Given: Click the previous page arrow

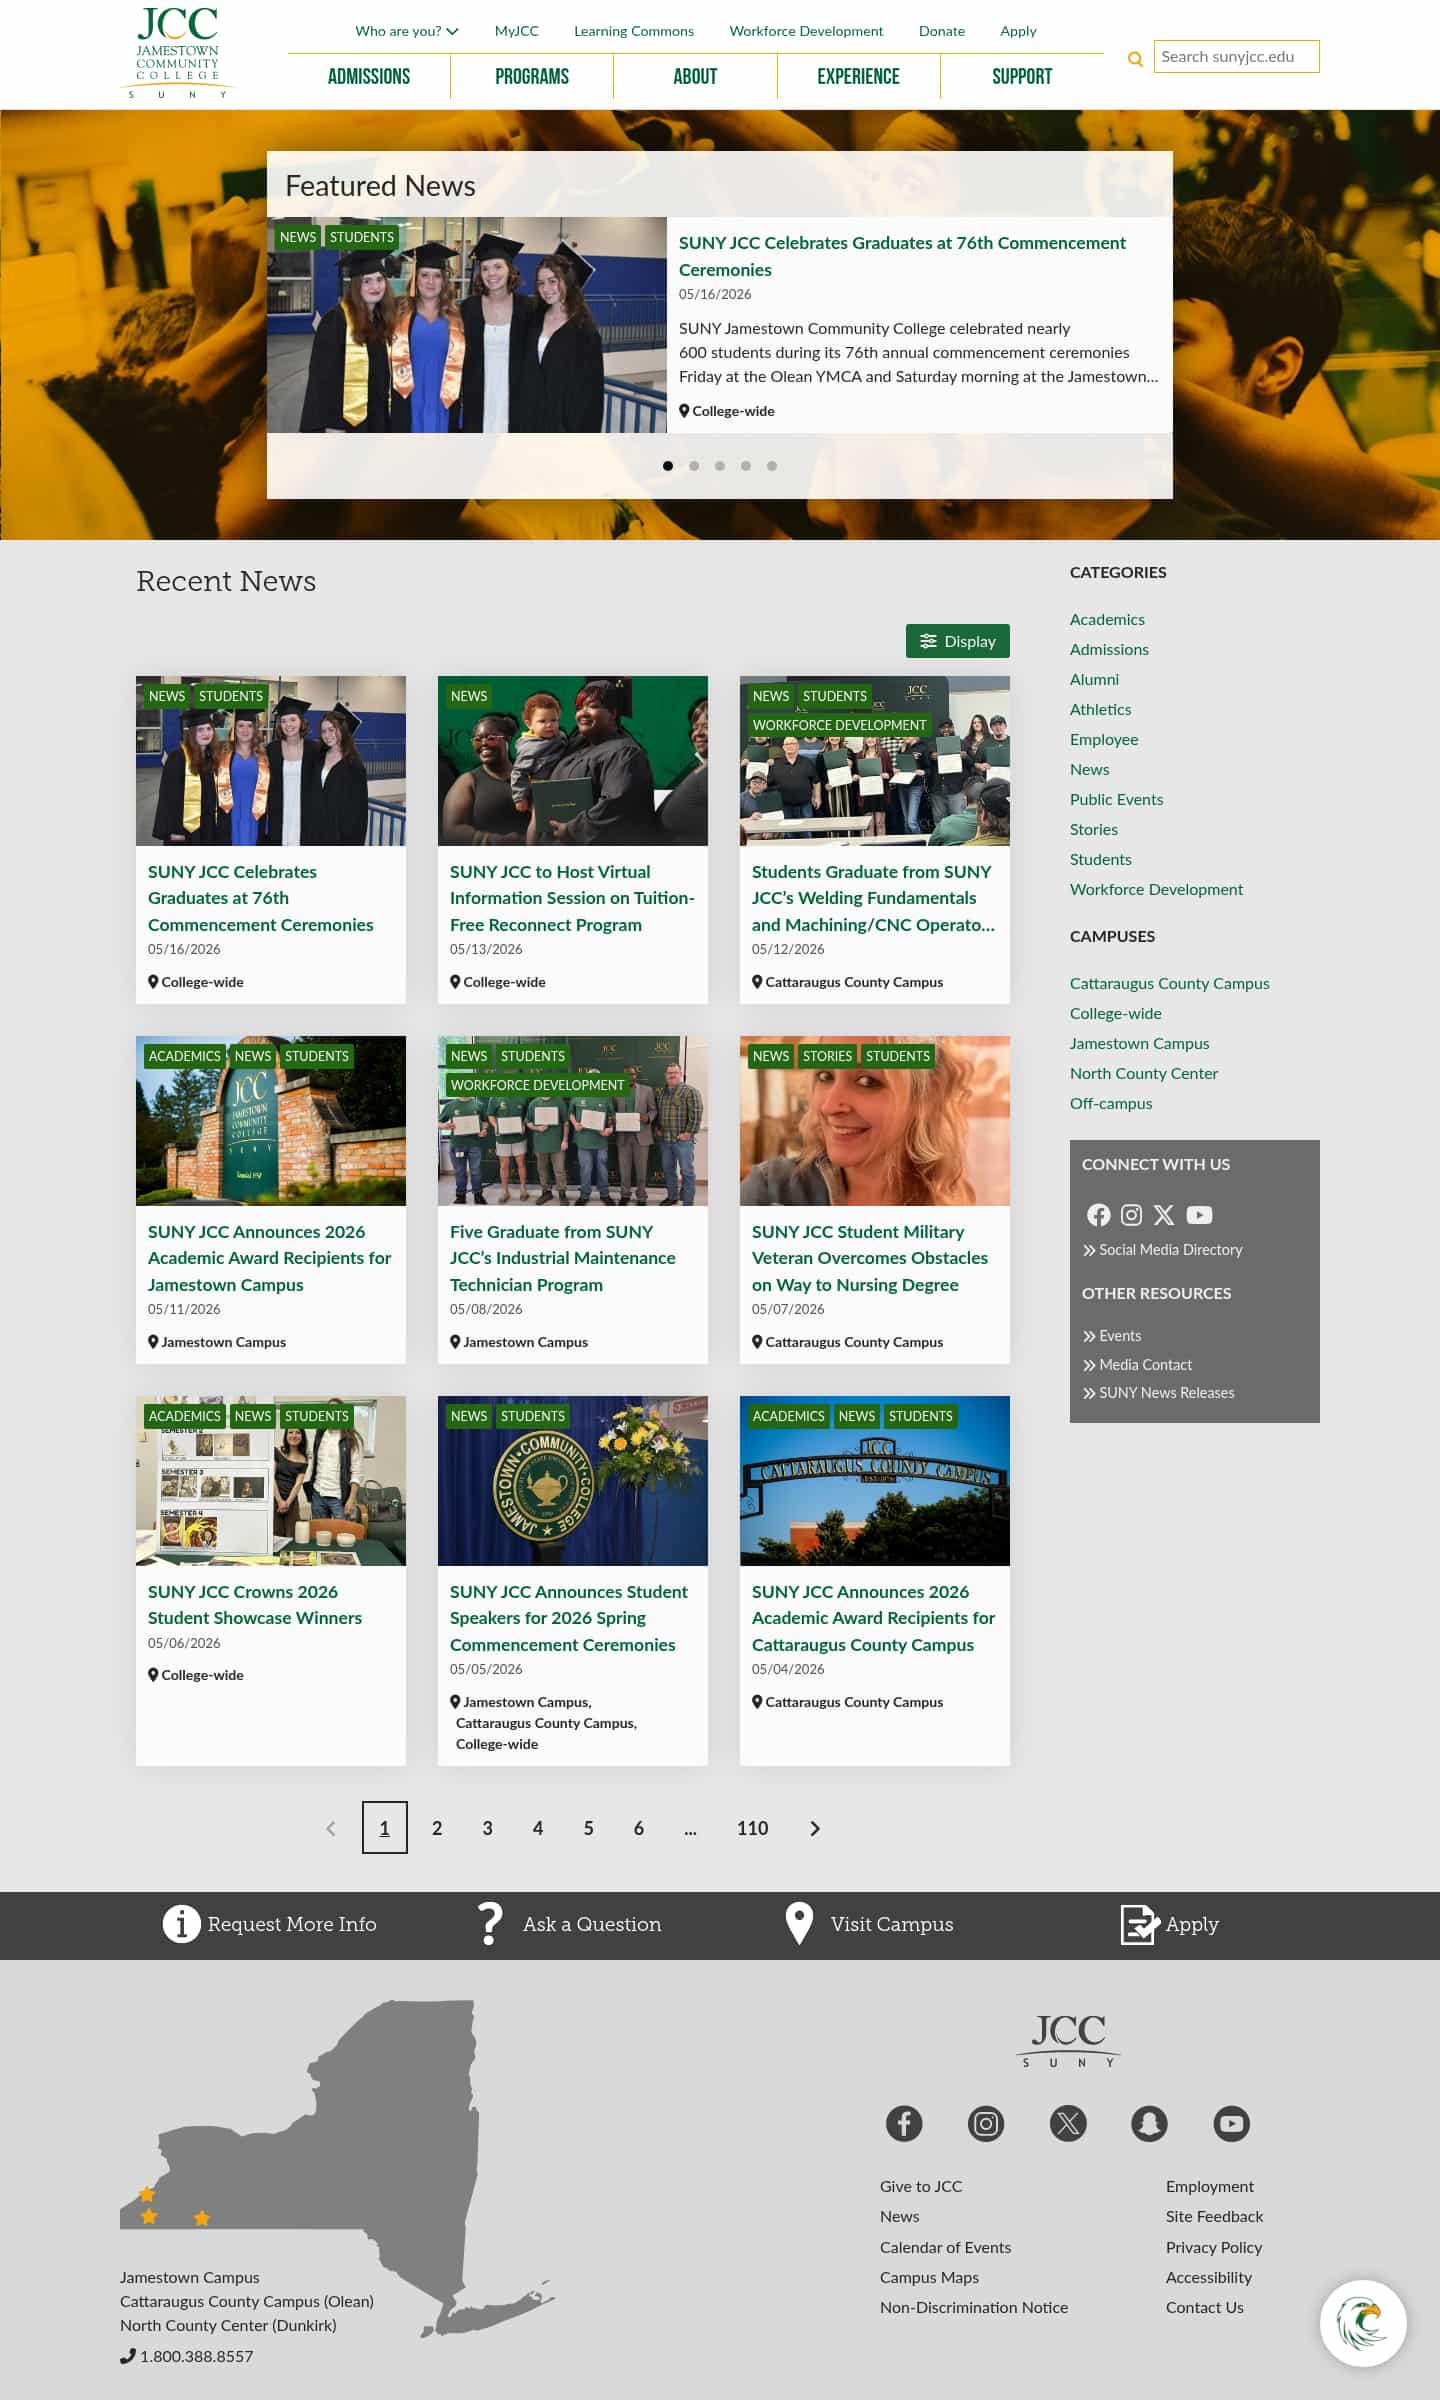Looking at the screenshot, I should (331, 1828).
